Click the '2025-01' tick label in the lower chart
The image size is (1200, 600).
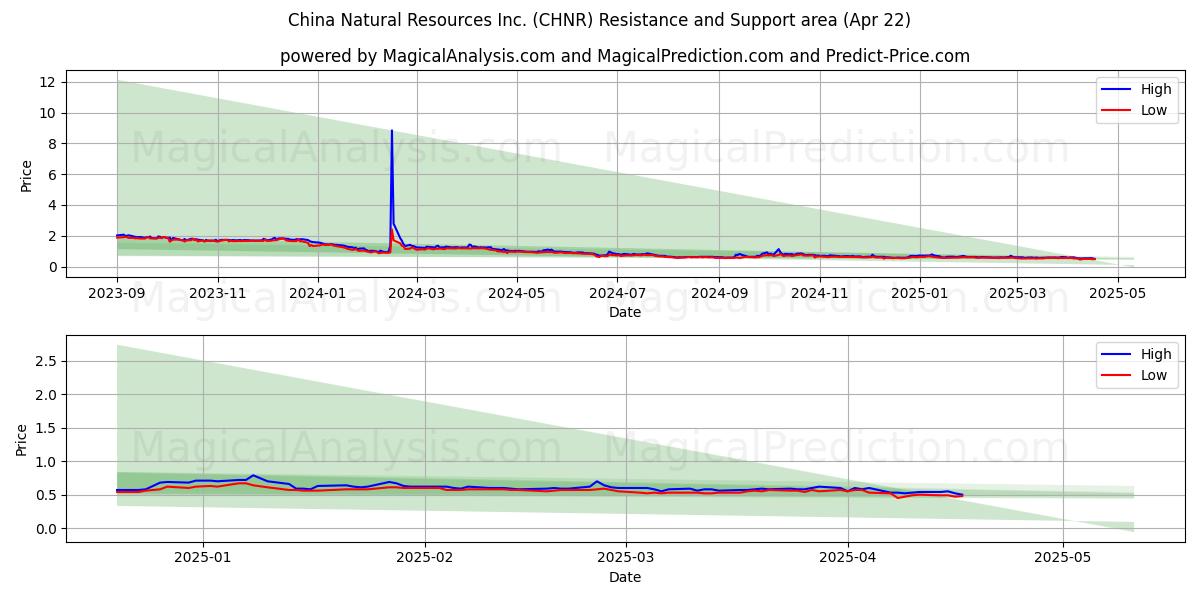(x=203, y=558)
